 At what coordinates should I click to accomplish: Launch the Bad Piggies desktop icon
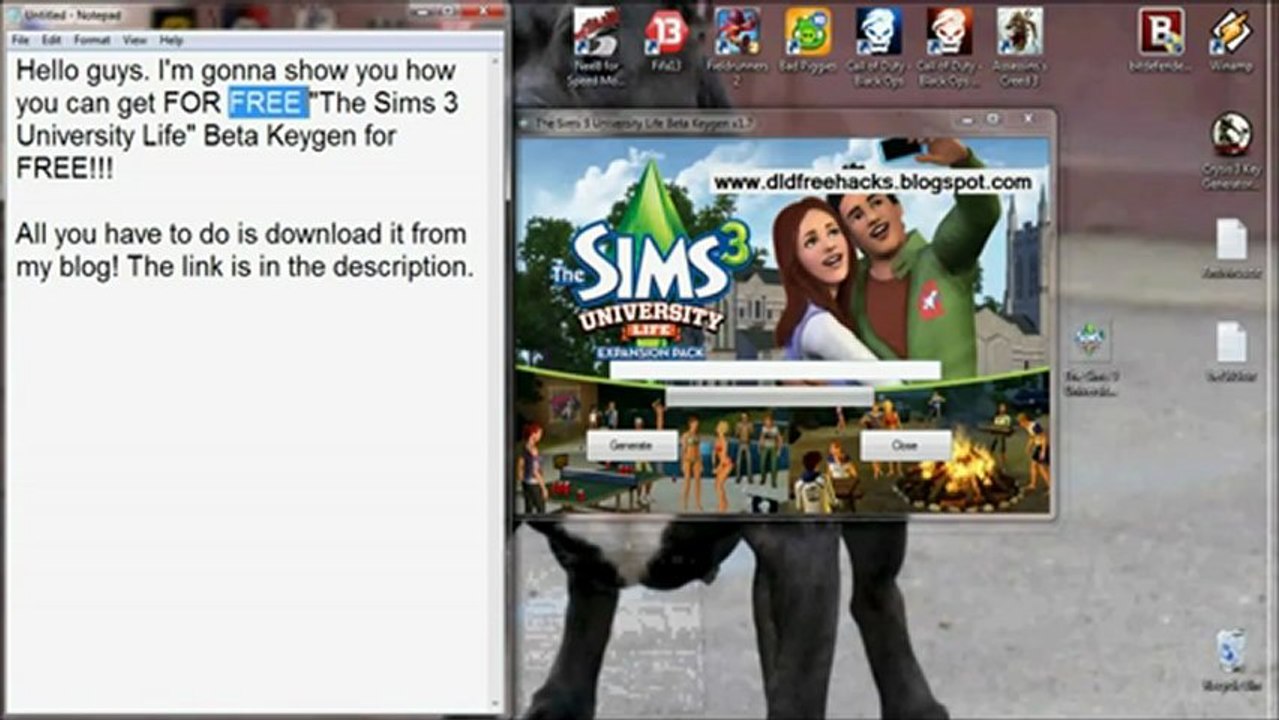808,39
